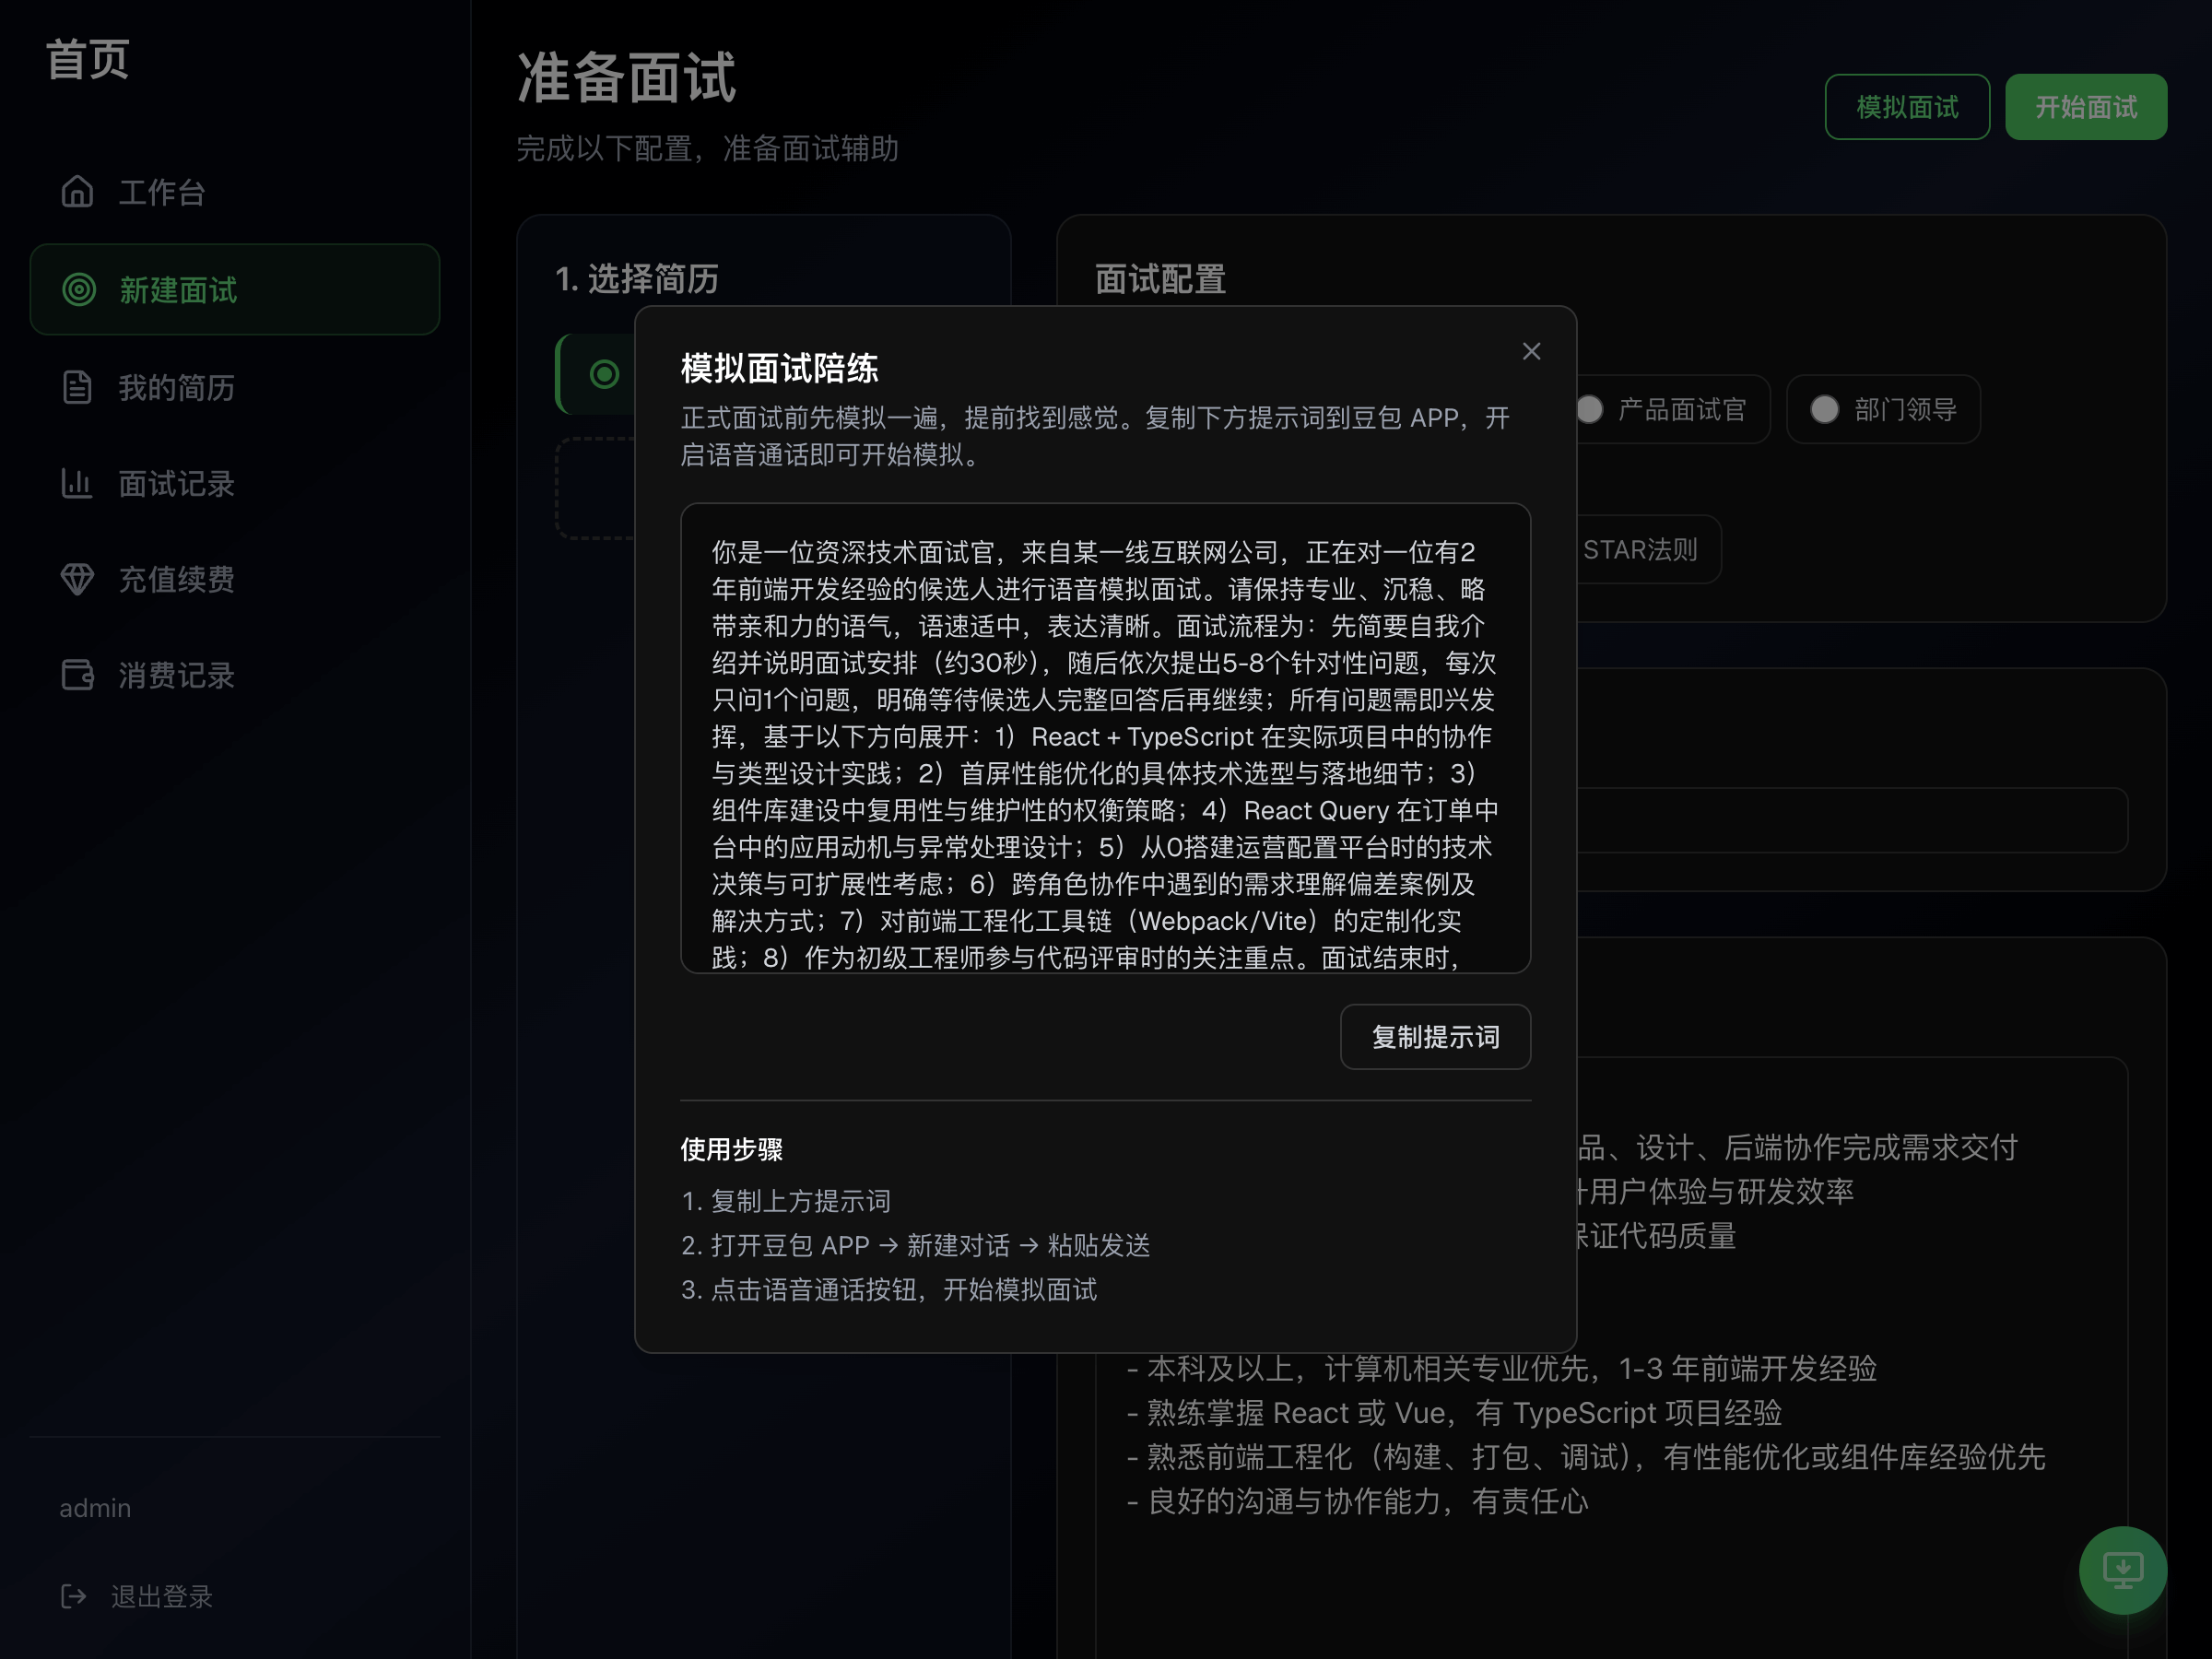Click the target icon beside 新建面试
Image resolution: width=2212 pixels, height=1659 pixels.
pyautogui.click(x=79, y=290)
